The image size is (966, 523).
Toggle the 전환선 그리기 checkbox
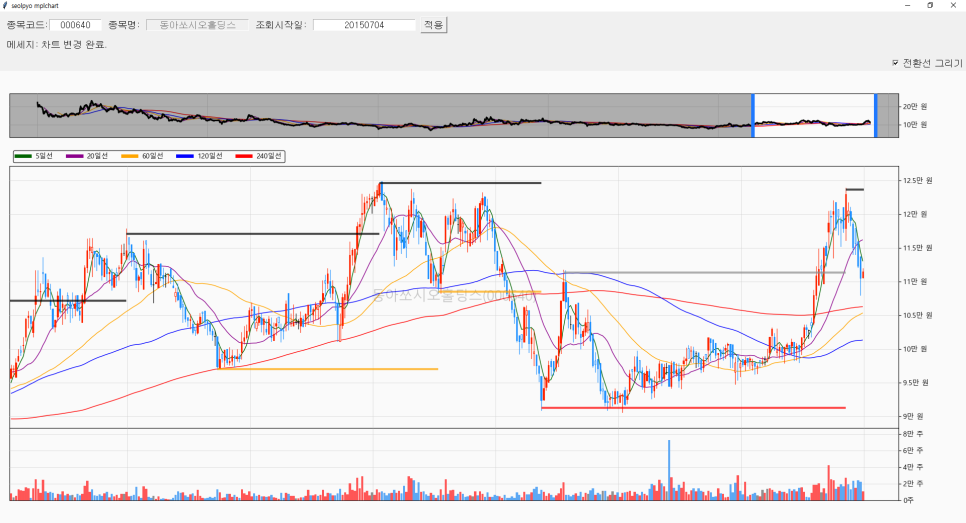[x=896, y=63]
